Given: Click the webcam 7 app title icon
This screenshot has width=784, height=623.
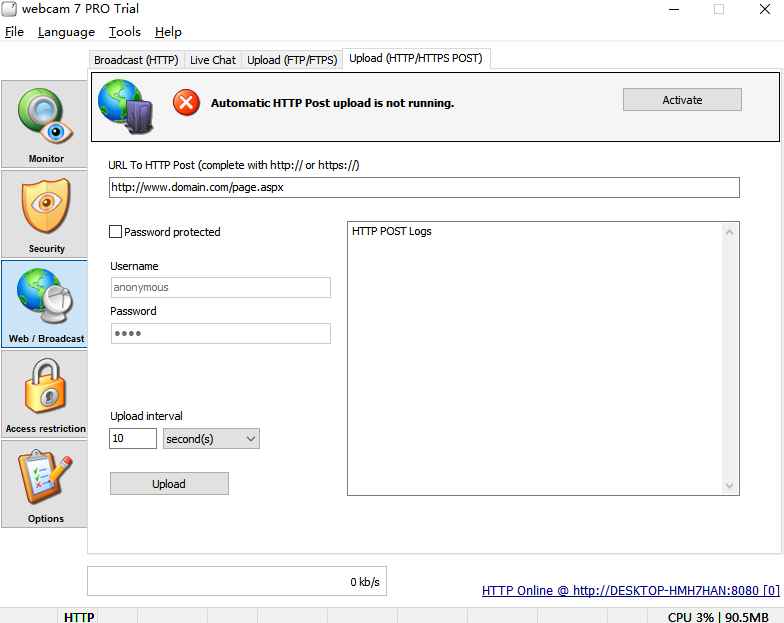Looking at the screenshot, I should click(x=9, y=9).
